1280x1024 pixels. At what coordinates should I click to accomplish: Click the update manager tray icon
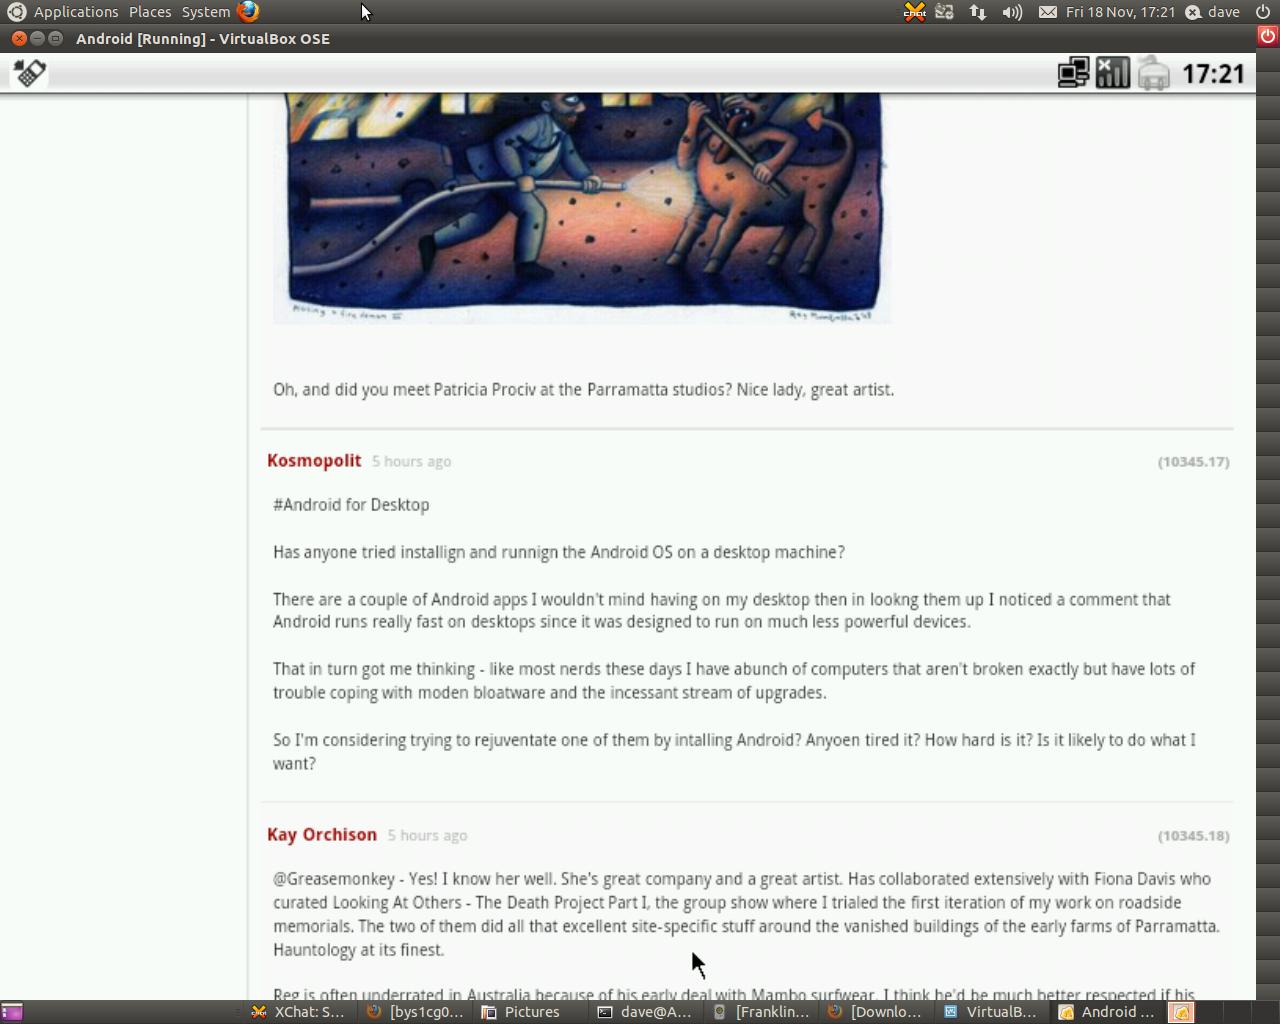click(x=945, y=12)
